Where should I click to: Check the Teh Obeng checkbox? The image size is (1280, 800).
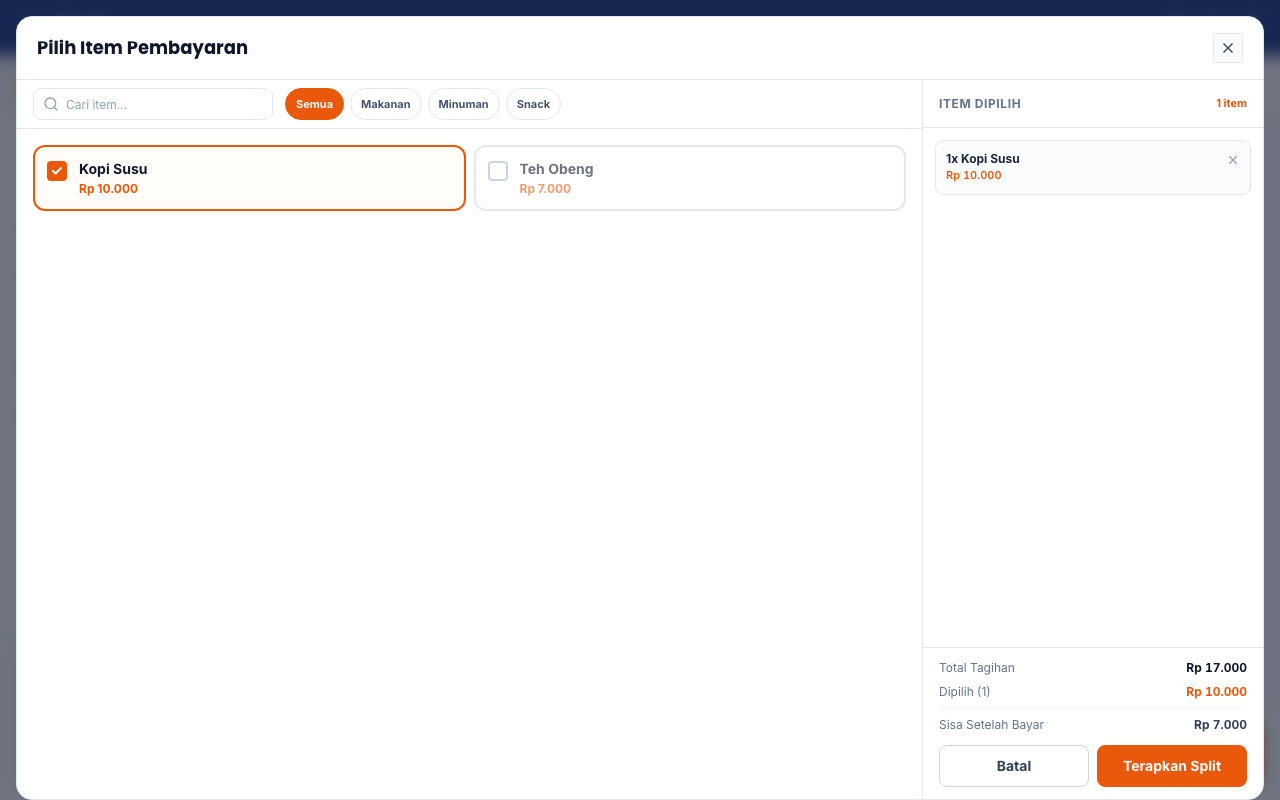click(x=498, y=171)
